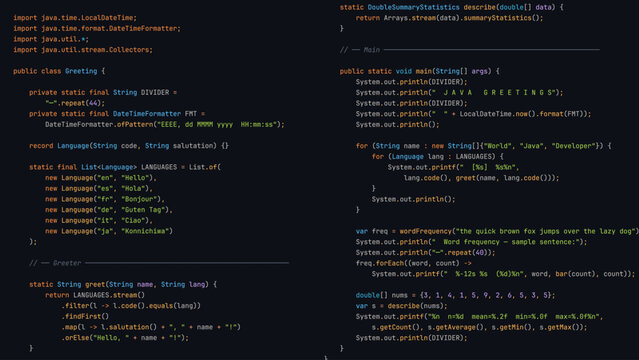This screenshot has height=360, width=639.
Task: Click the 'public class Greeting {' declaration
Action: coord(59,71)
